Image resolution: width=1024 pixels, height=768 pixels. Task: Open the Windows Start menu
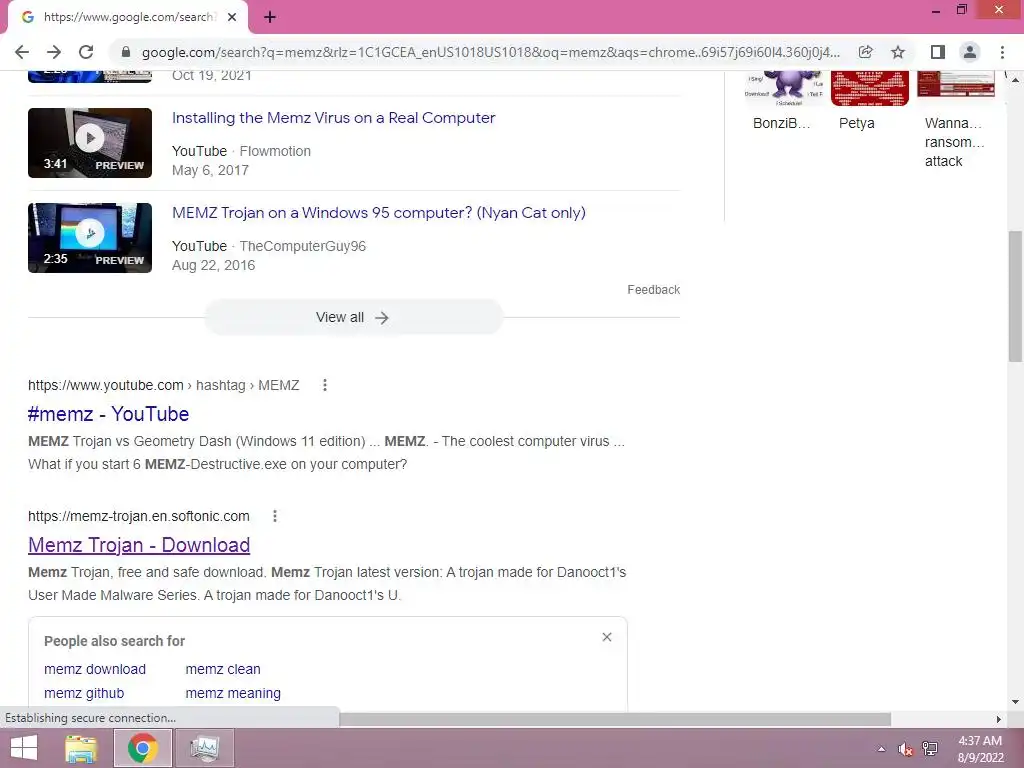24,748
